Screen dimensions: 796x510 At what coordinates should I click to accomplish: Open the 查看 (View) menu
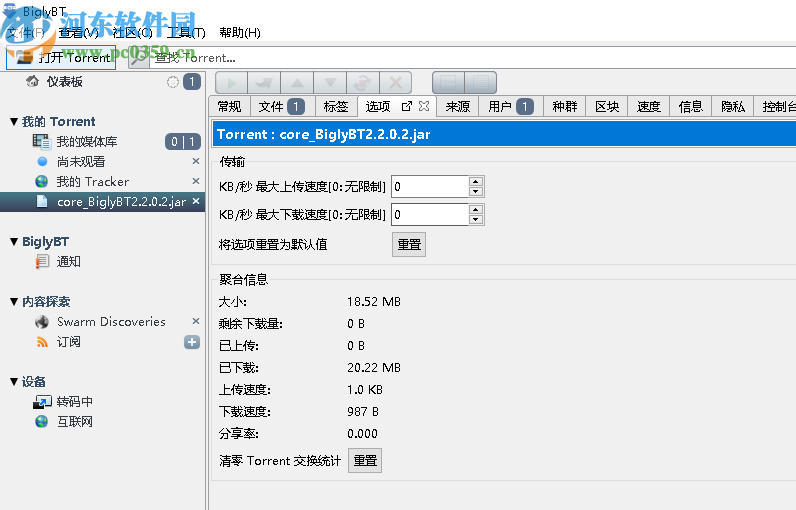pyautogui.click(x=78, y=33)
